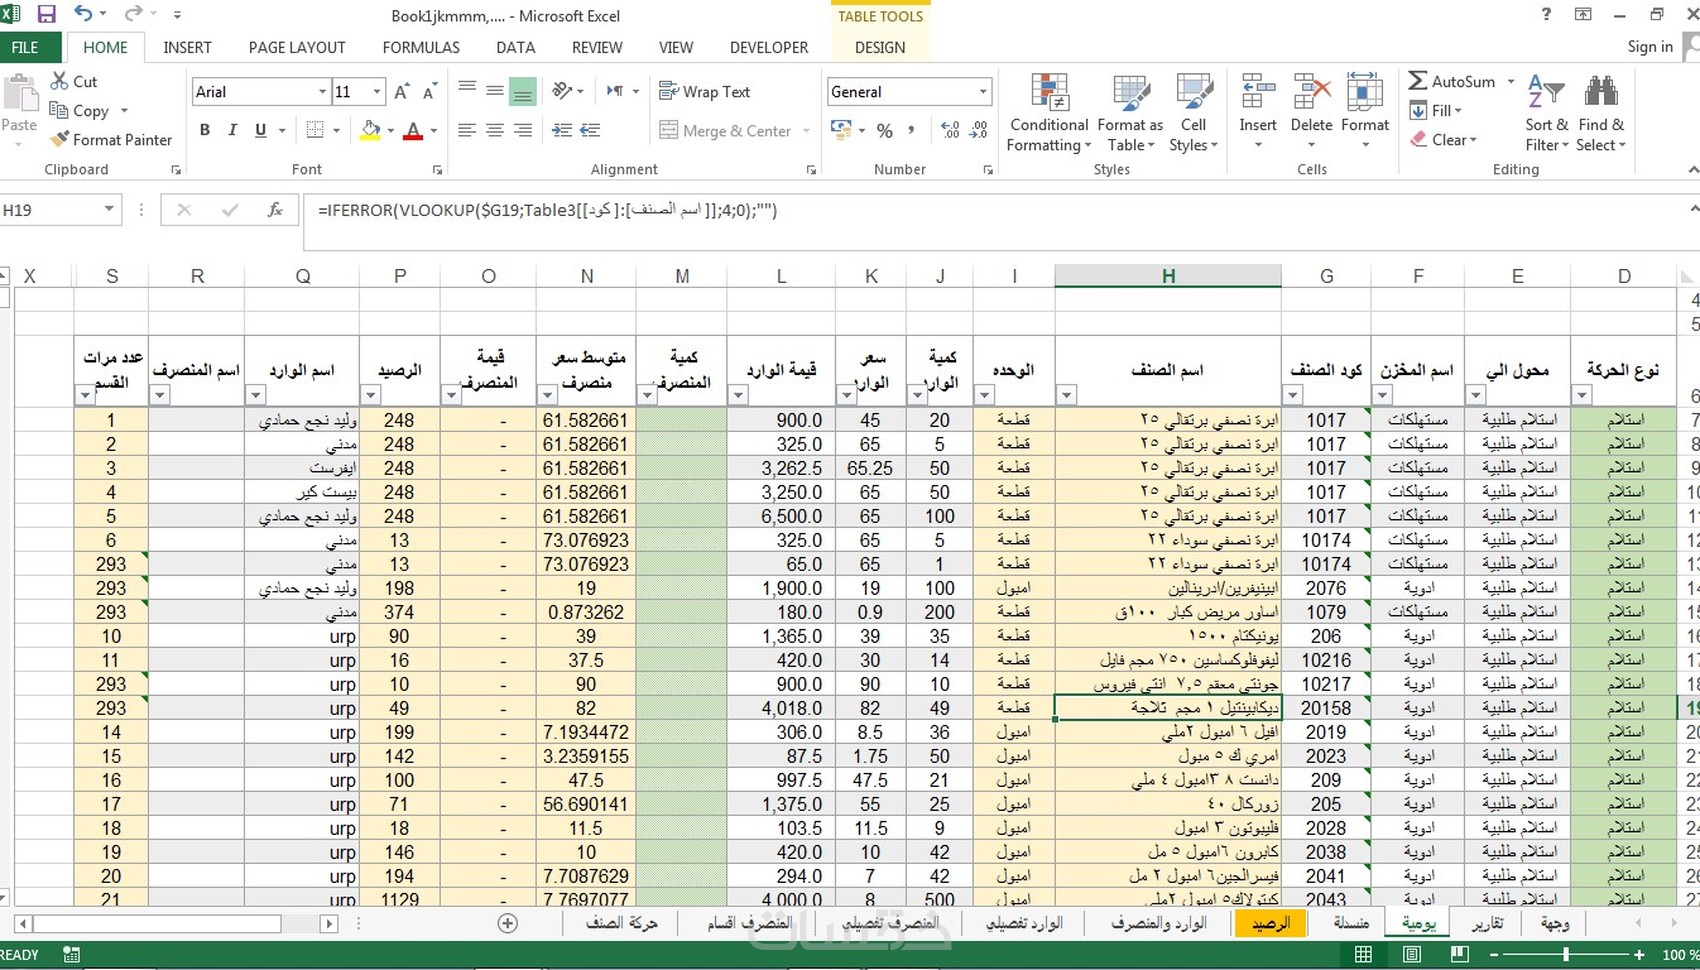Click the Decrease Decimal icon
The image size is (1700, 970).
(979, 130)
